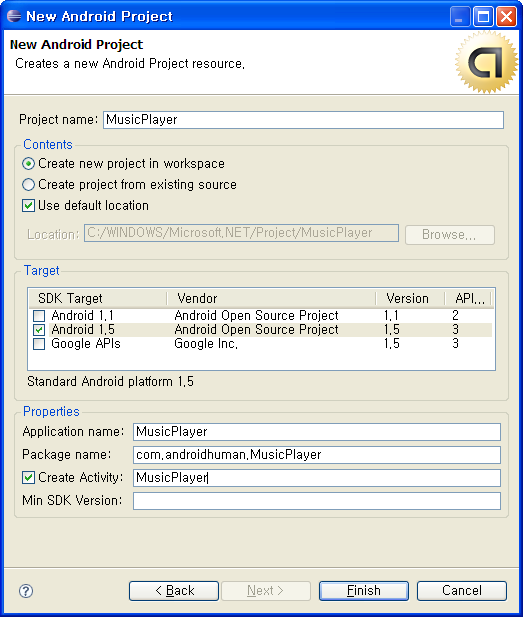Viewport: 523px width, 617px height.
Task: Uncheck the Android 1.5 SDK target
Action: [x=39, y=330]
